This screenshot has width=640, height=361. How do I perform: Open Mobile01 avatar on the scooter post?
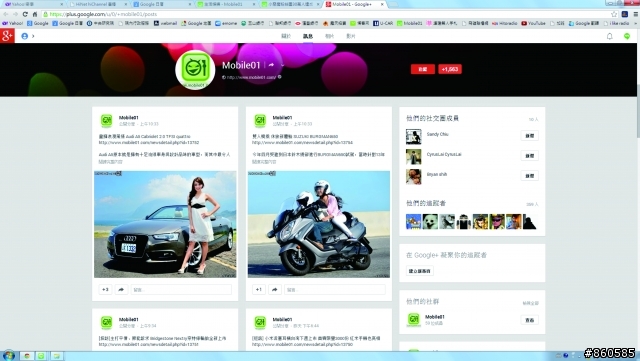[260, 120]
